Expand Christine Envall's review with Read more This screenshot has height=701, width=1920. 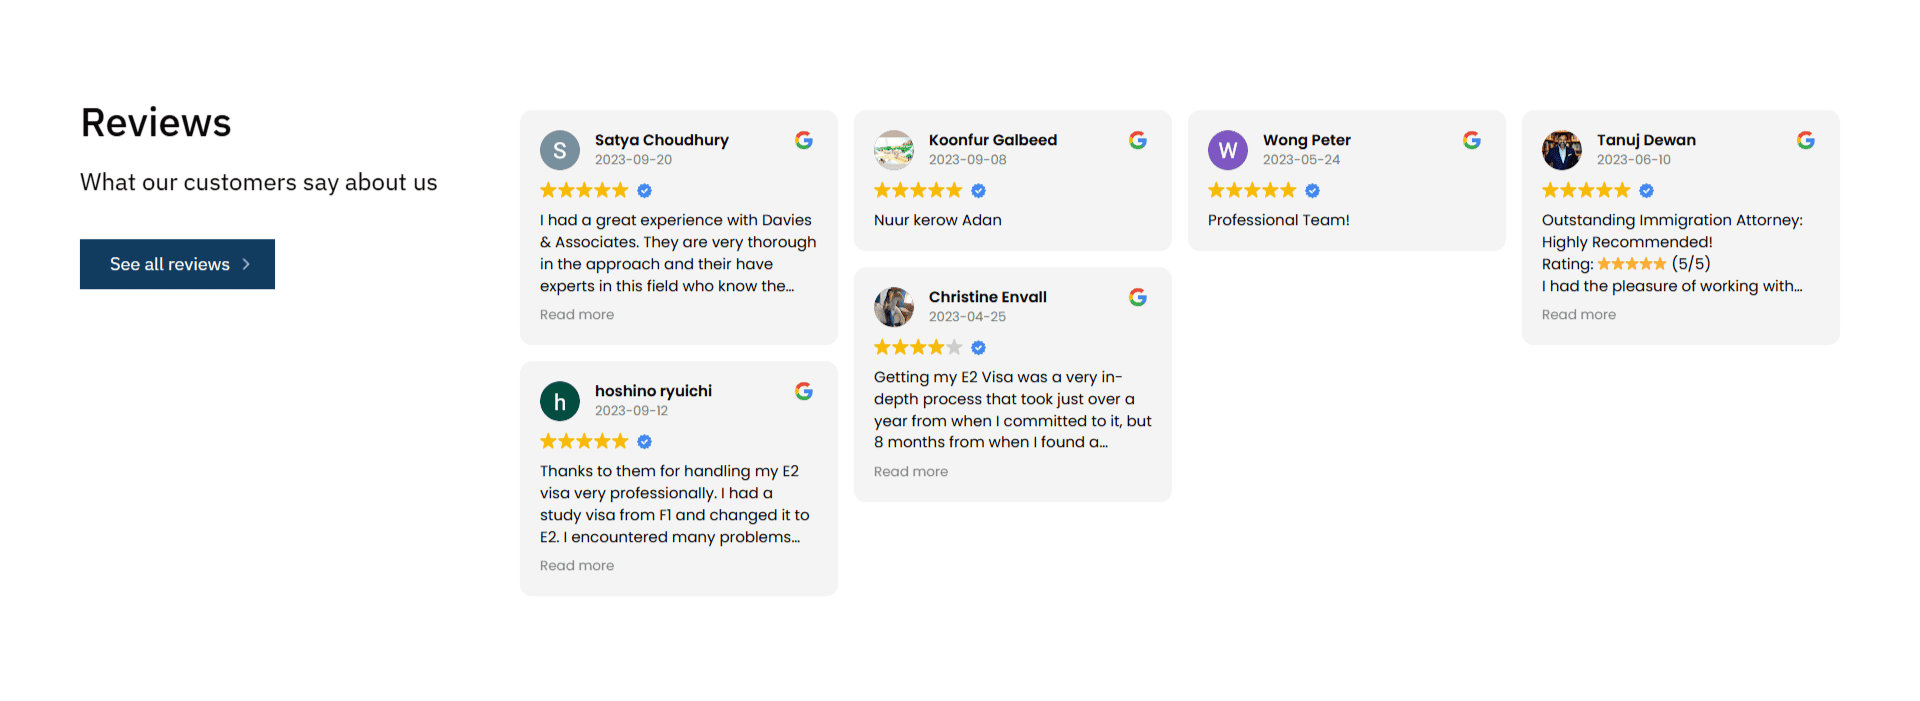[911, 472]
